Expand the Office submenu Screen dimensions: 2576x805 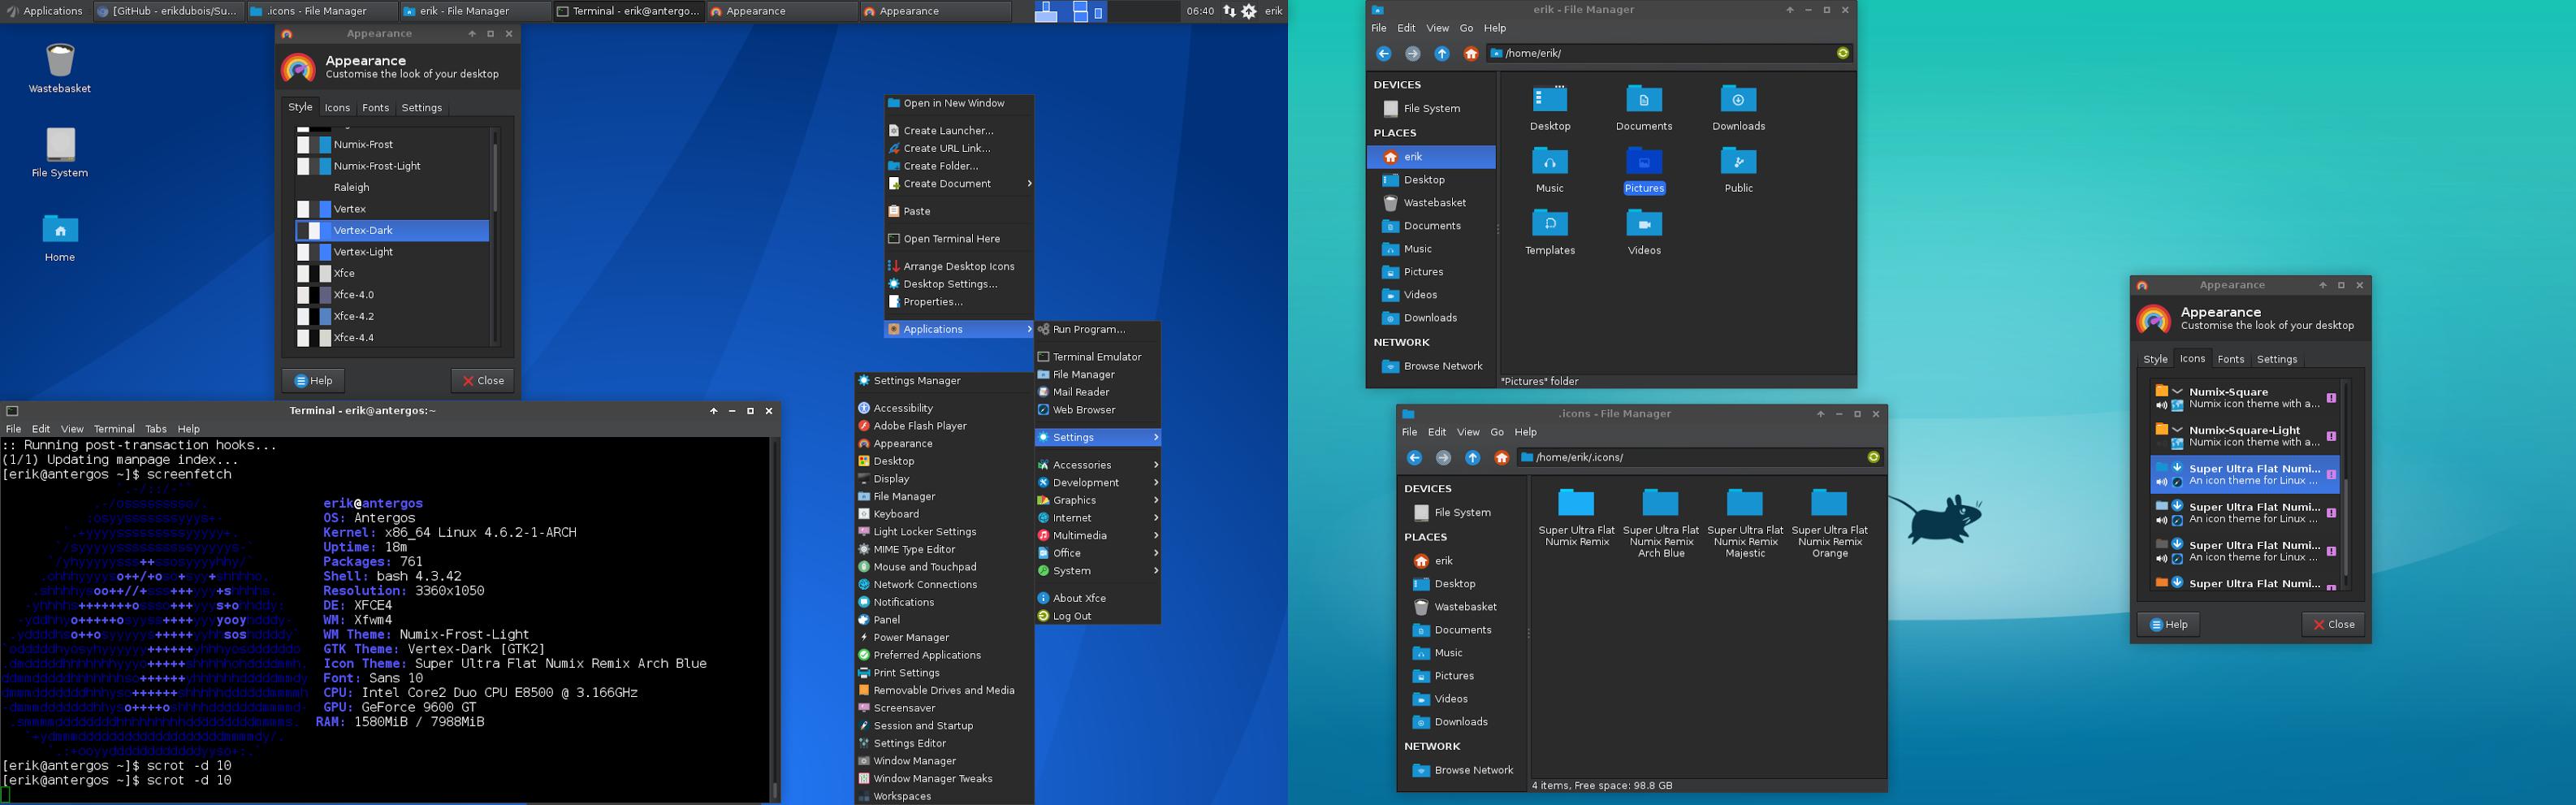click(1098, 553)
